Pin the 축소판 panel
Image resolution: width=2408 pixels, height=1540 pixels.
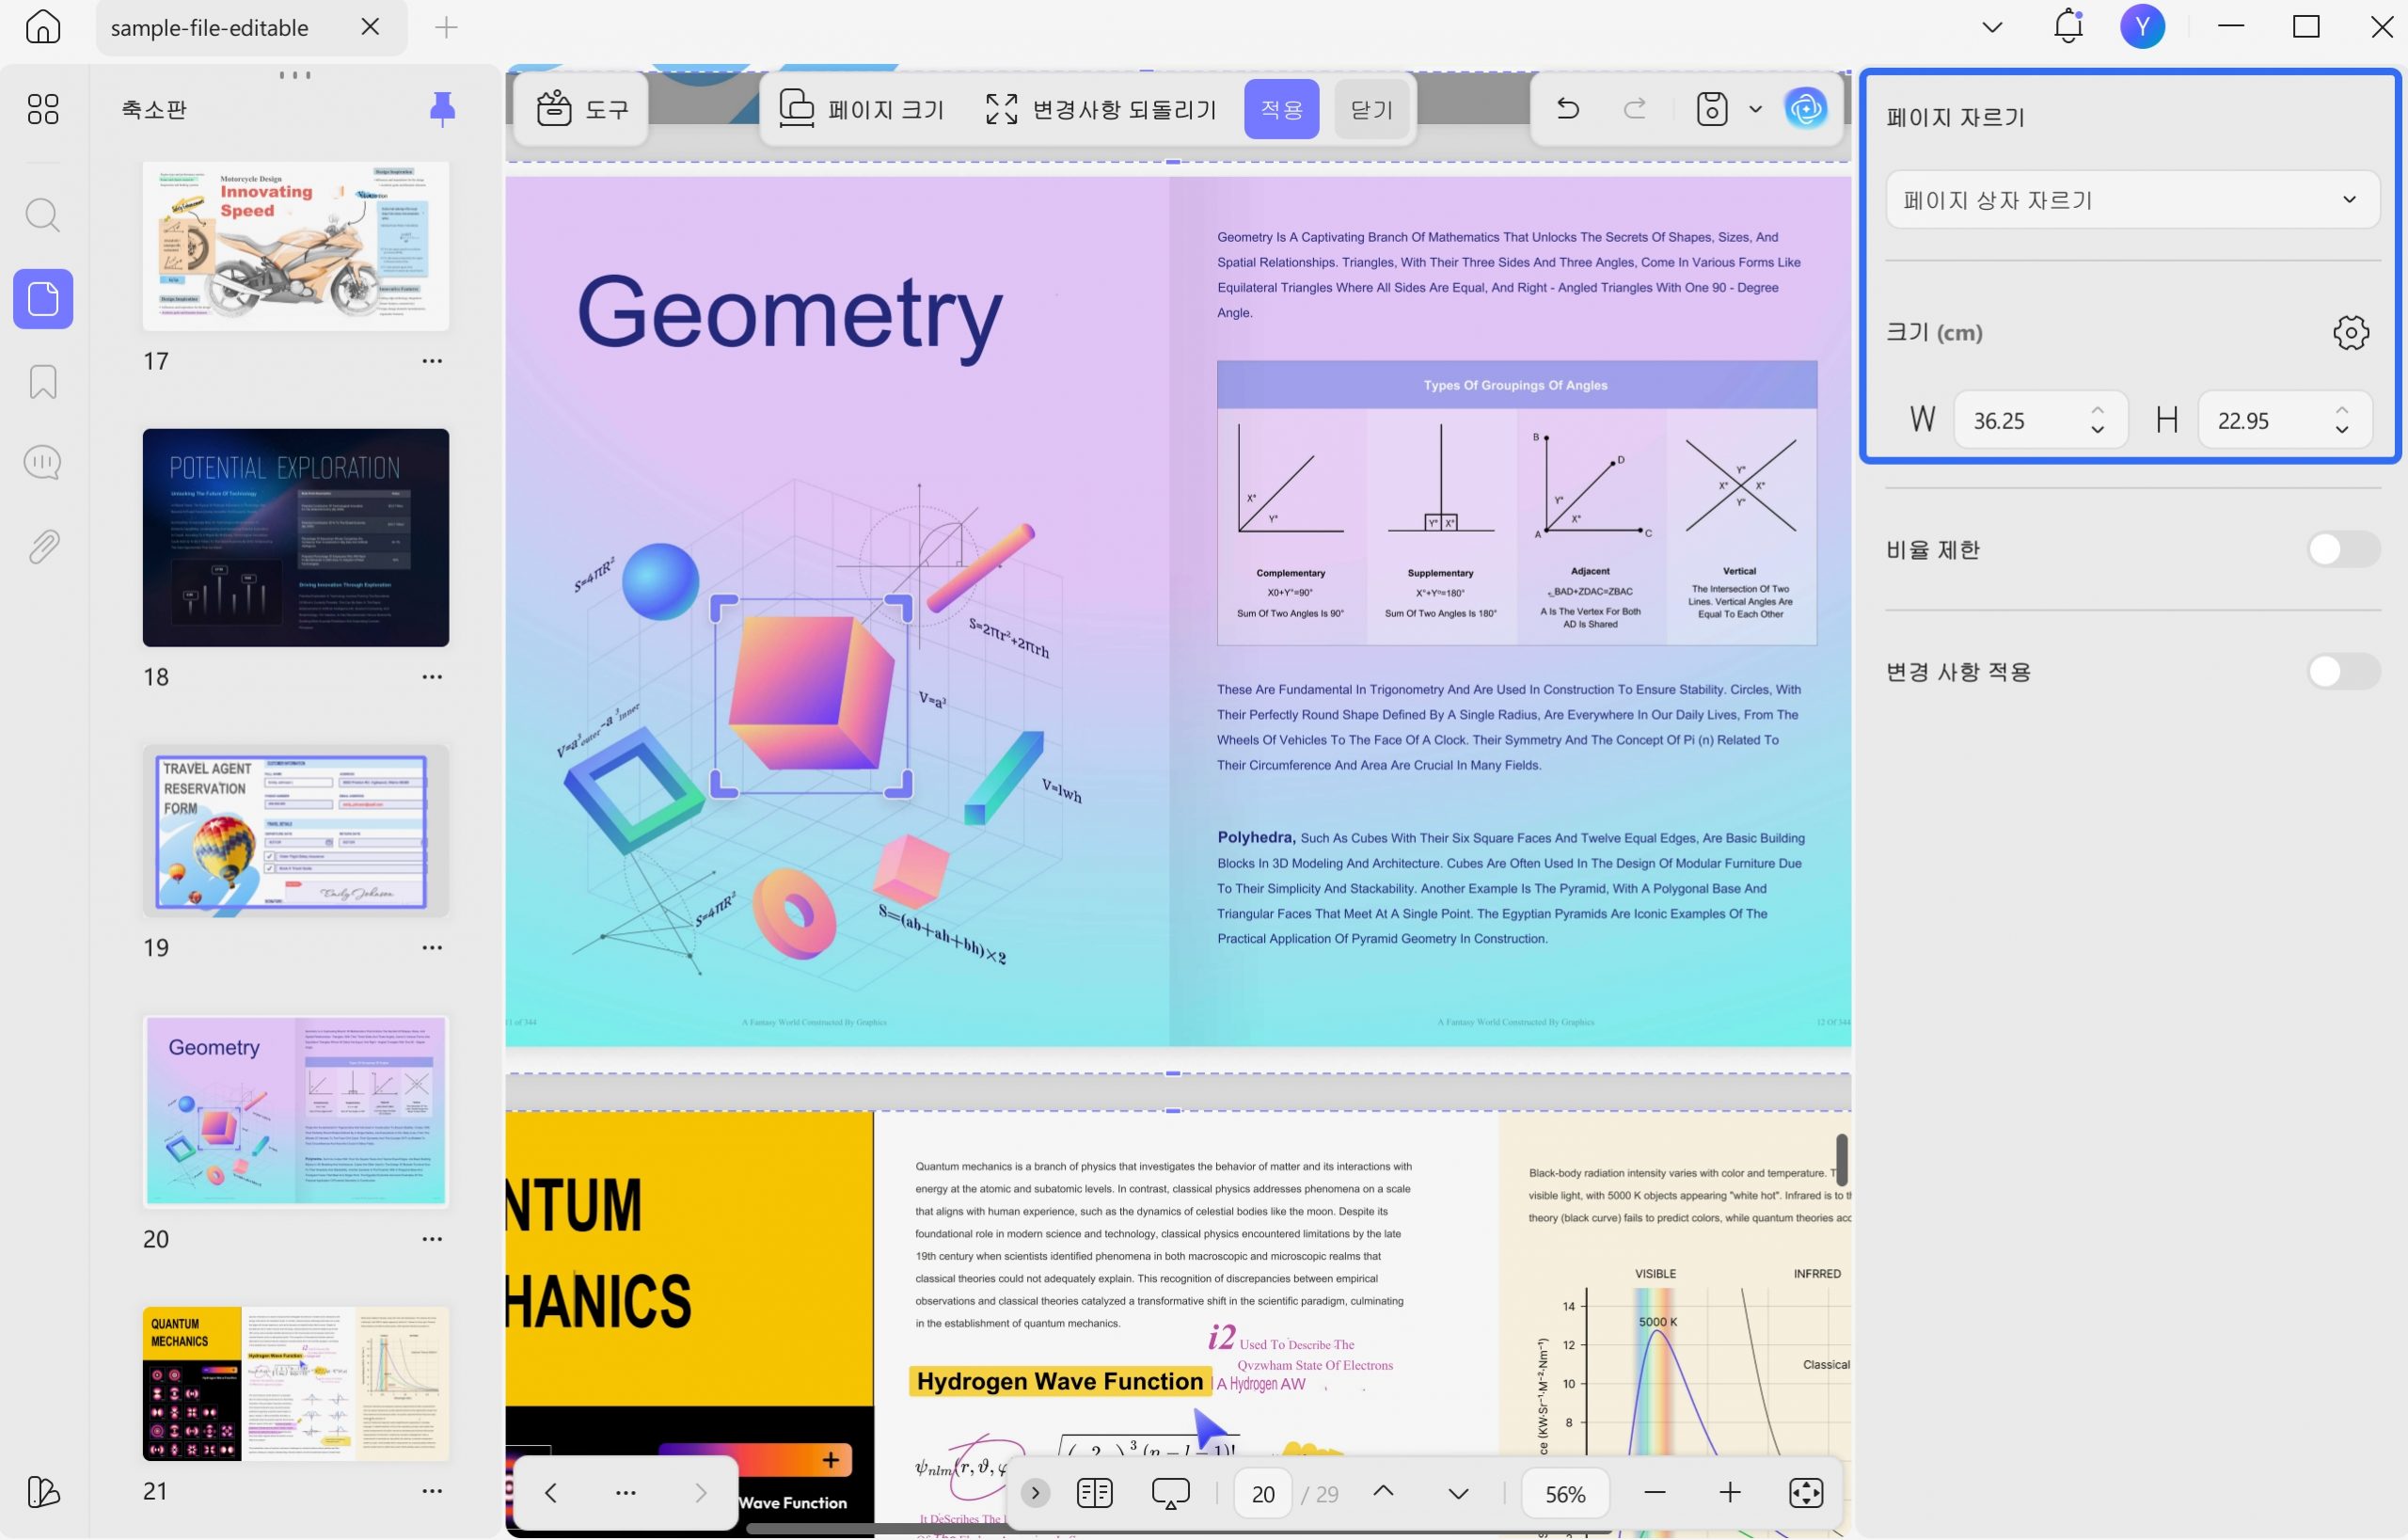442,109
